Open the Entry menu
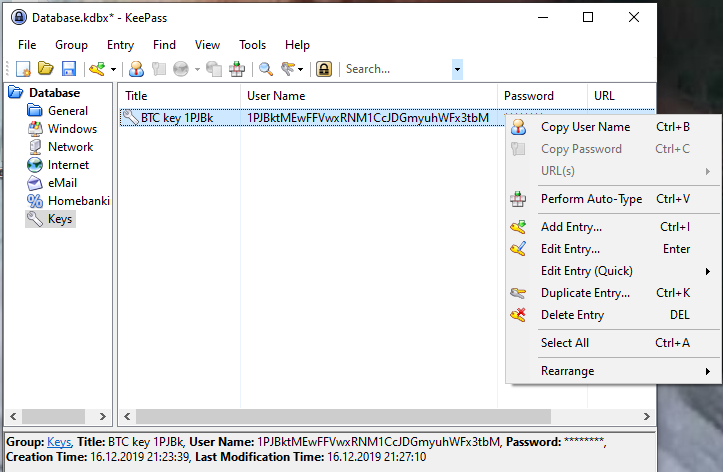This screenshot has width=723, height=472. (120, 45)
